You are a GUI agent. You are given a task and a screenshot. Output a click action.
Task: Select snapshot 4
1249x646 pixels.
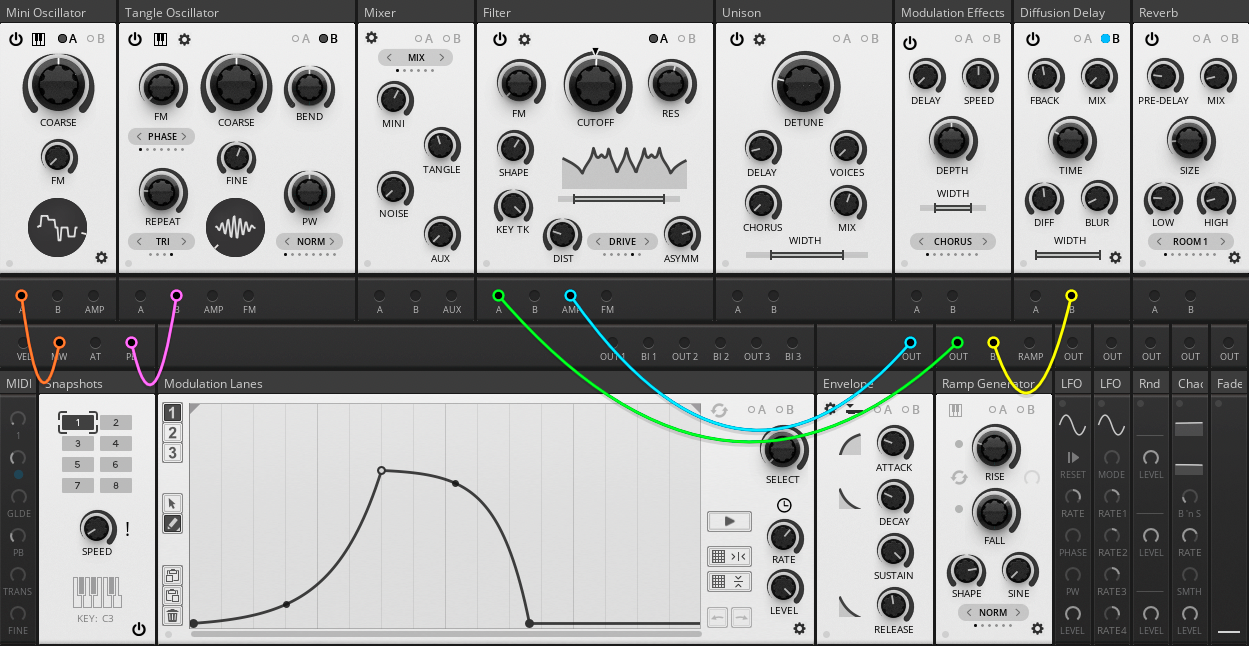pos(116,443)
